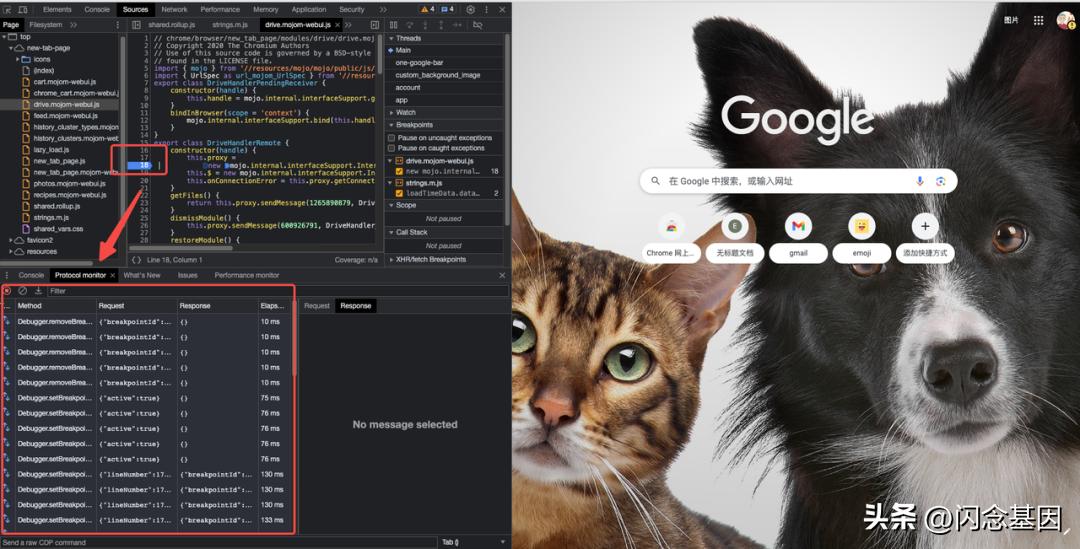The image size is (1080, 549).
Task: Switch drawer to Performance monitor tab
Action: [x=247, y=275]
